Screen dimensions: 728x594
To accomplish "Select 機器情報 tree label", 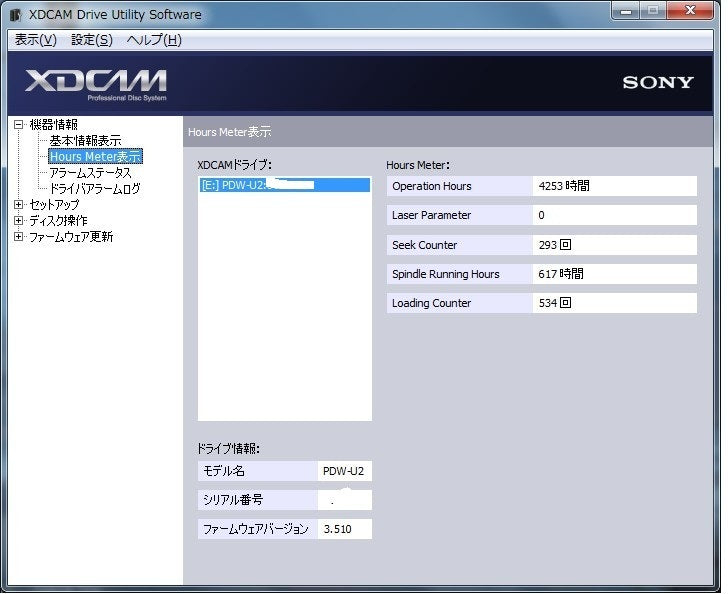I will pyautogui.click(x=53, y=124).
